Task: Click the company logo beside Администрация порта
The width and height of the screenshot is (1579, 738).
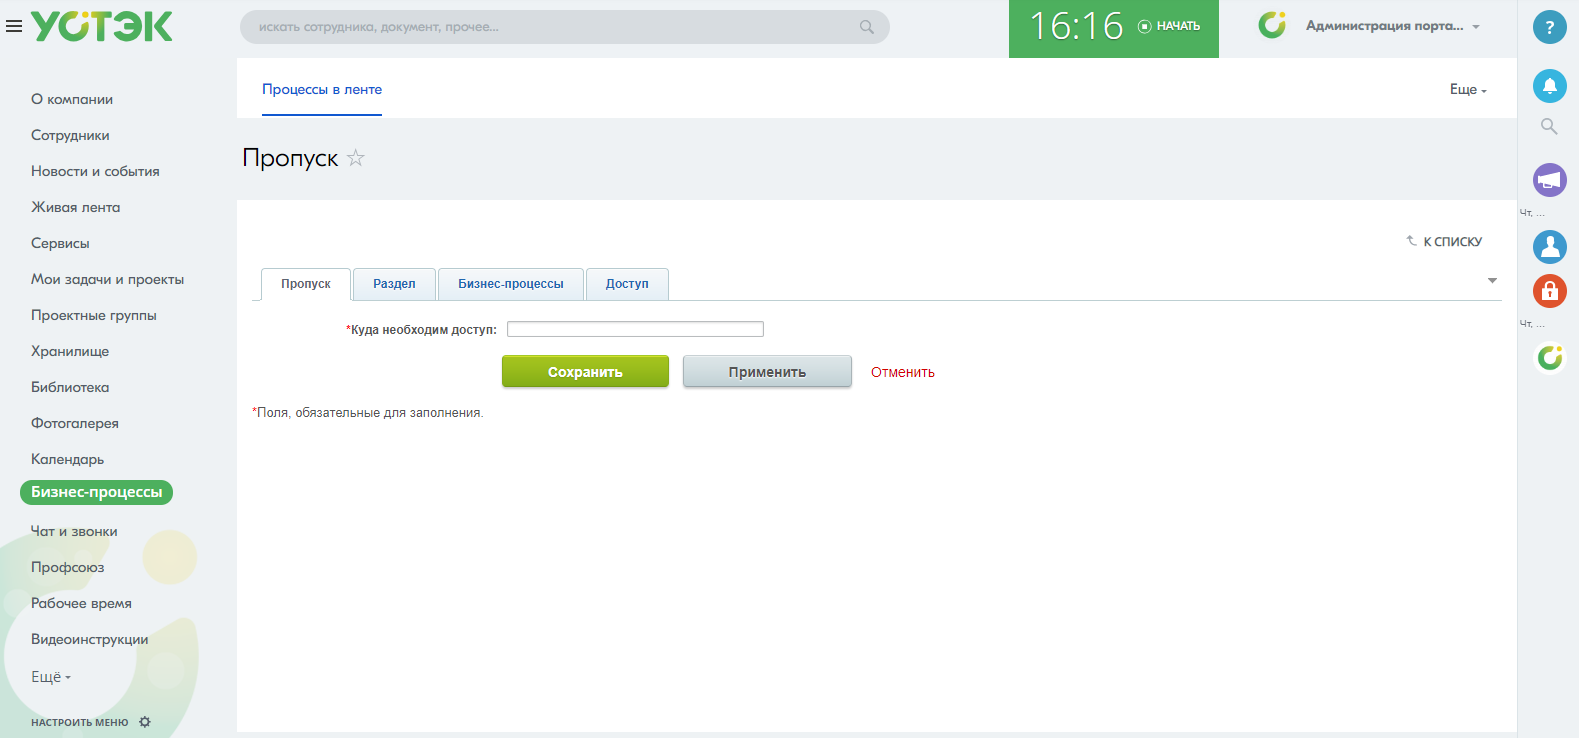Action: pyautogui.click(x=1272, y=25)
